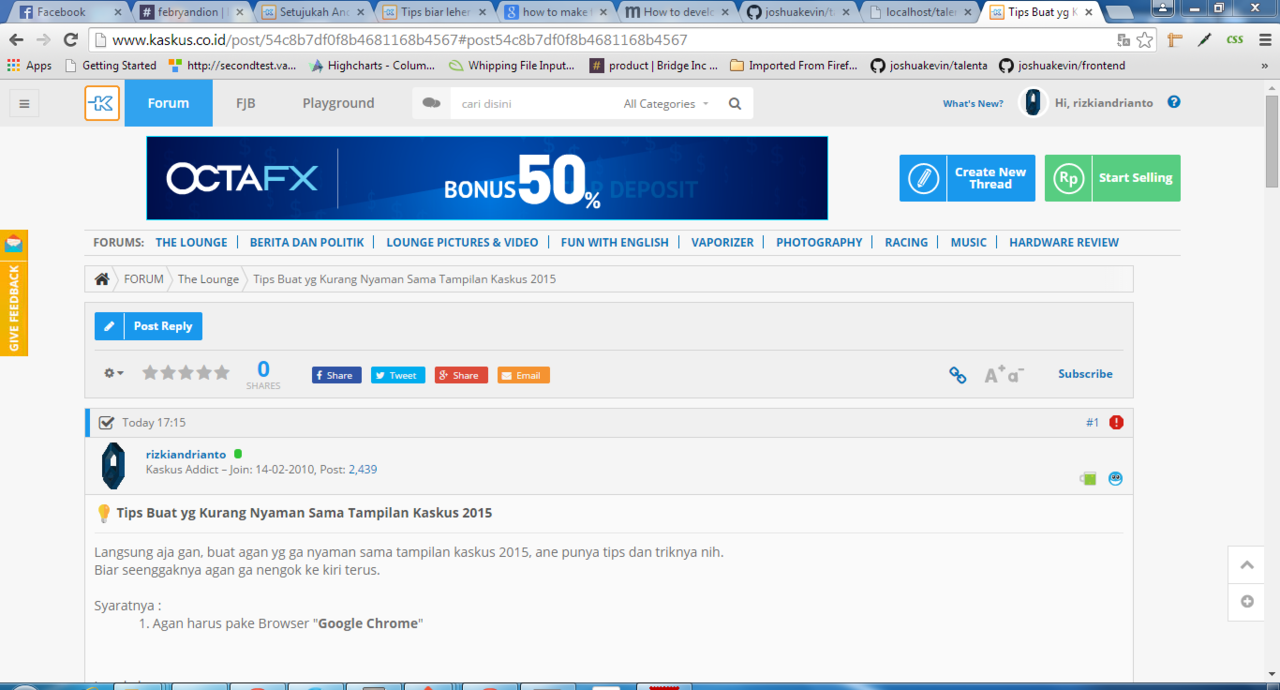Increase text size using the A+ icon
1280x690 pixels.
tap(993, 372)
